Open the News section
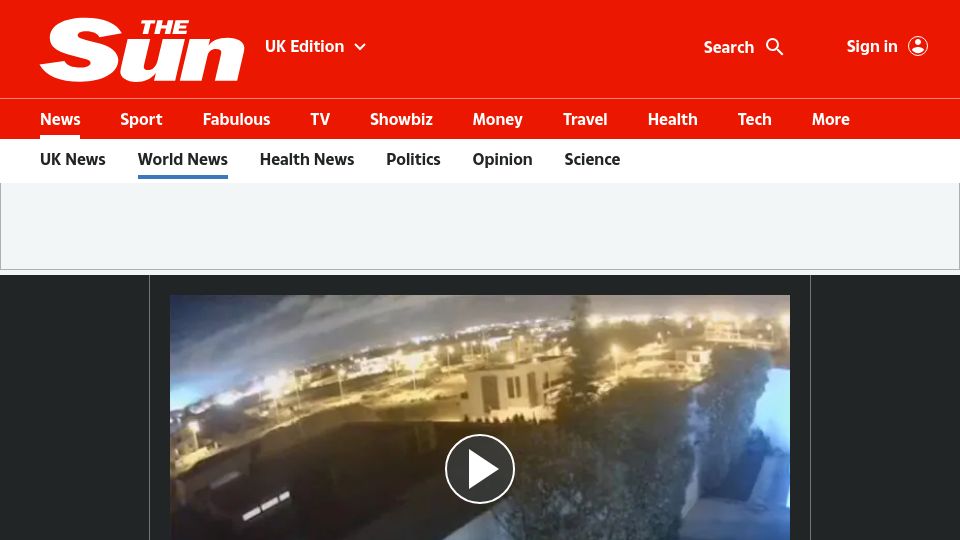 tap(60, 119)
